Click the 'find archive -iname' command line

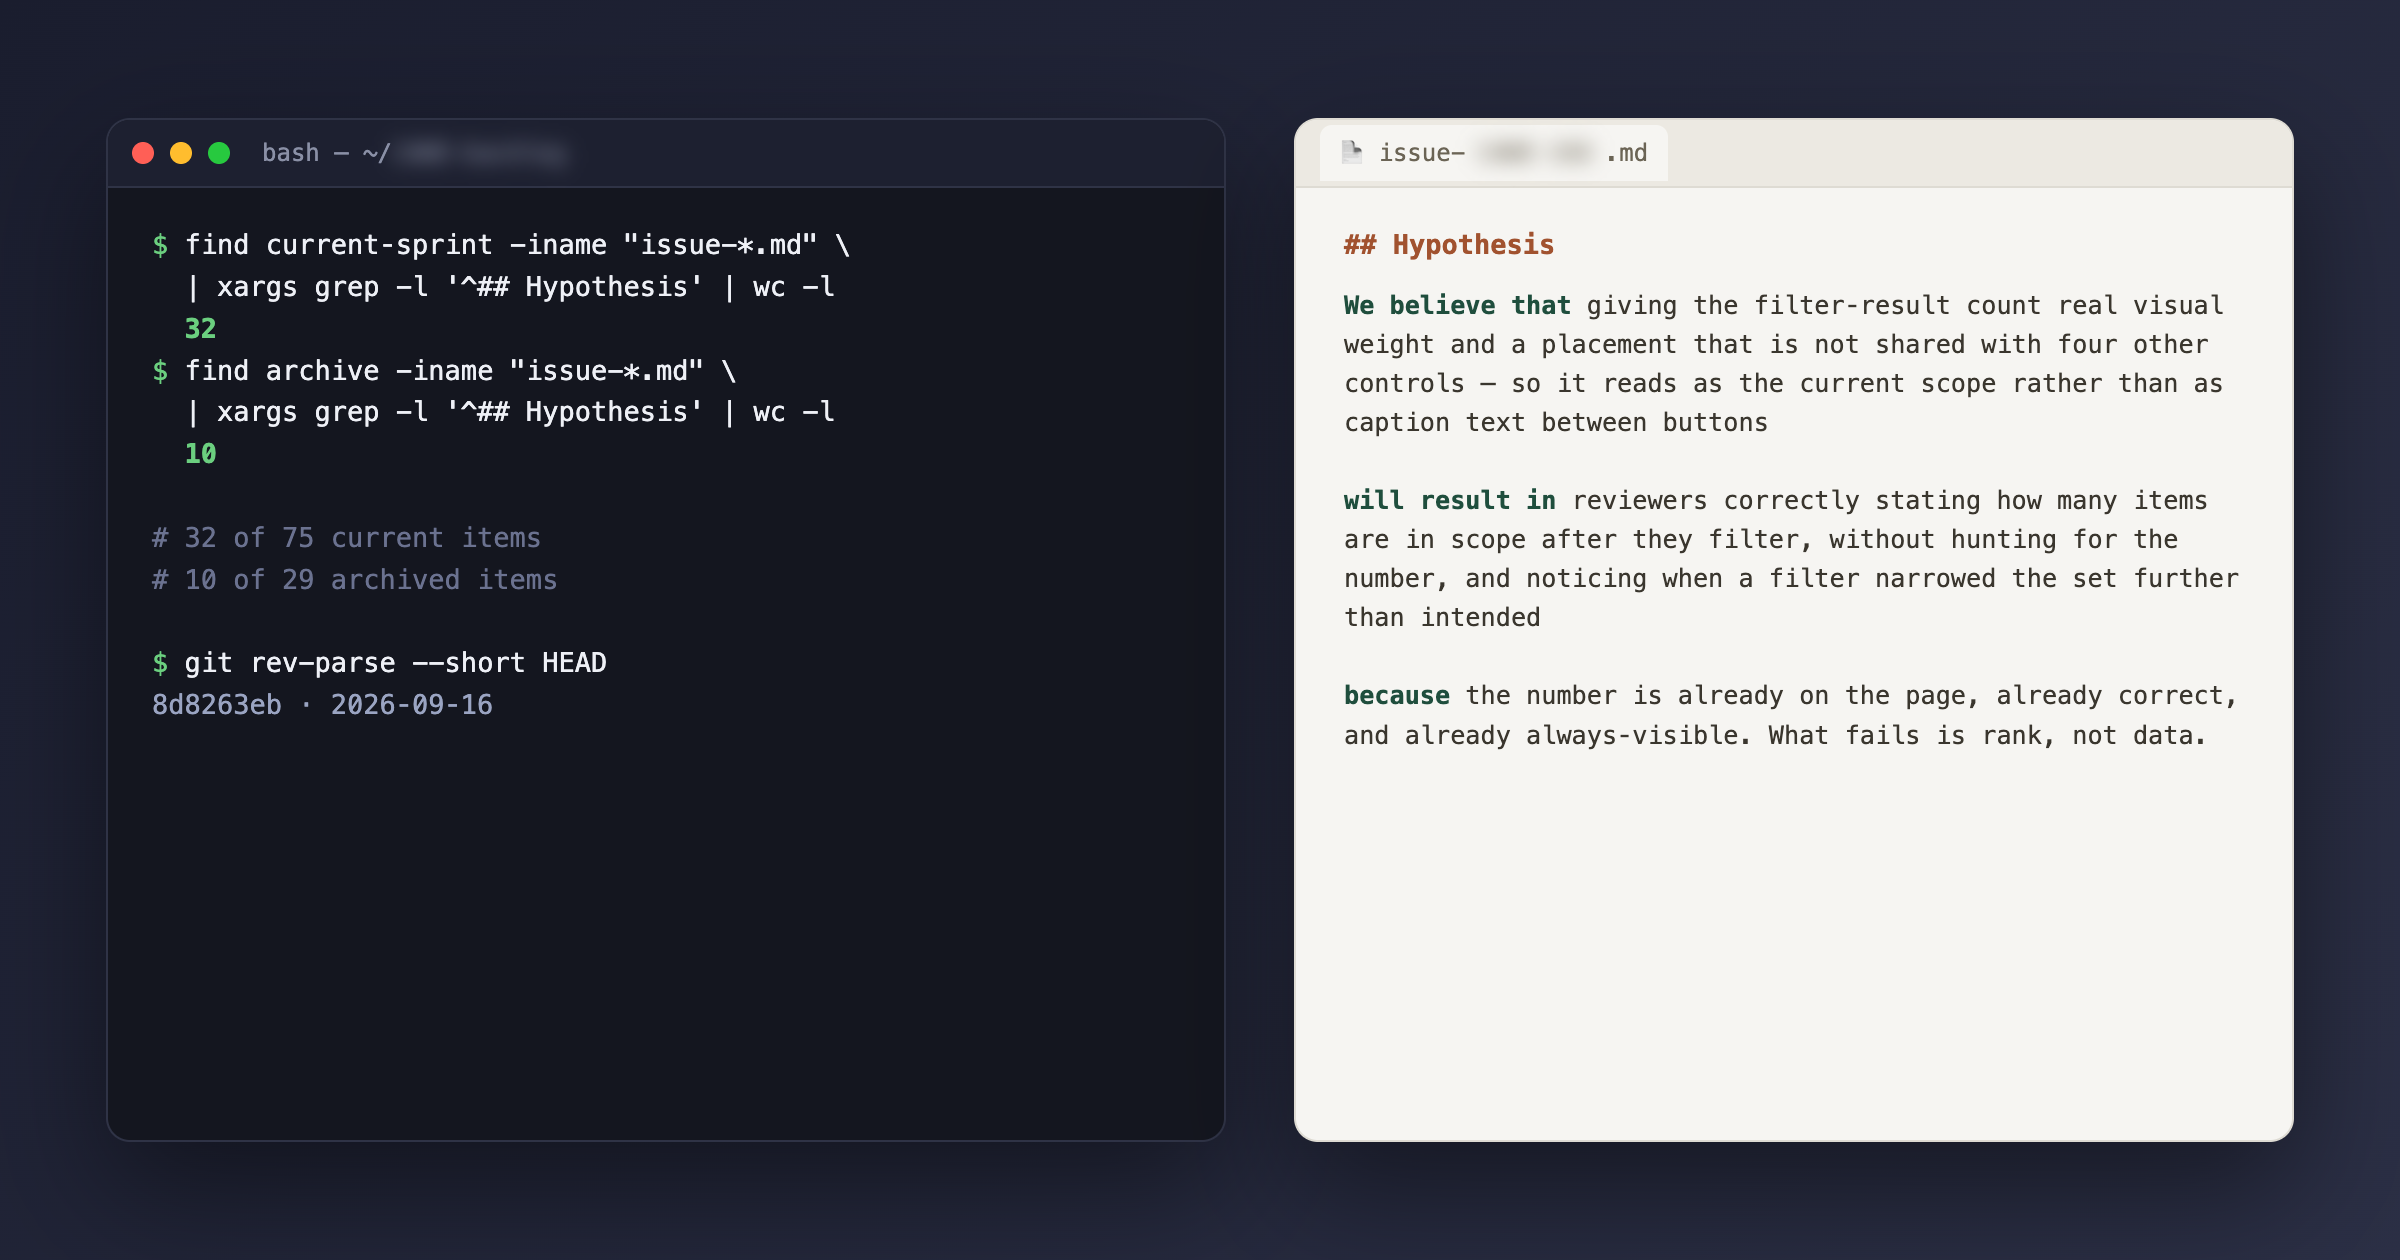pos(460,371)
